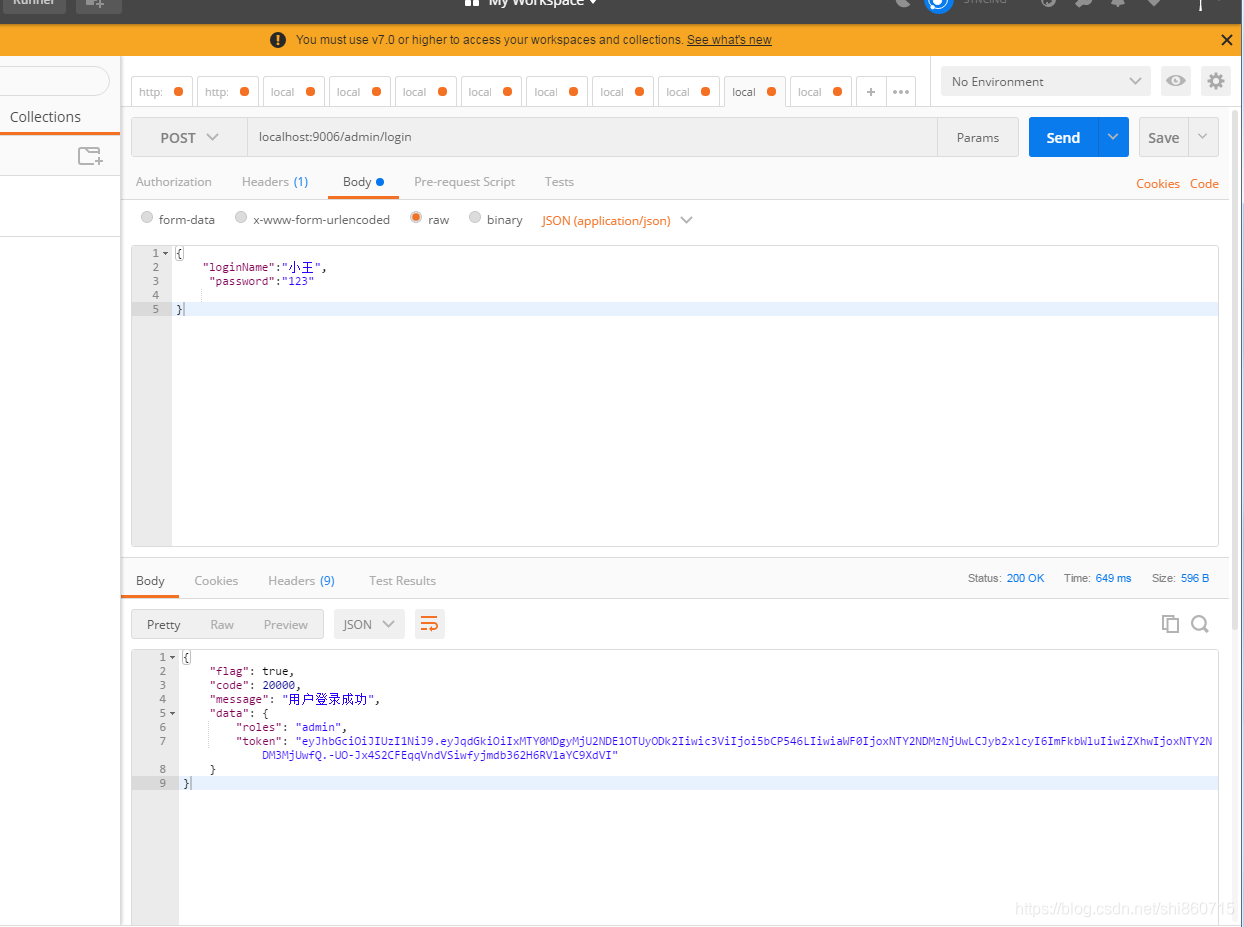Open the tab options three-dots menu

pyautogui.click(x=901, y=91)
